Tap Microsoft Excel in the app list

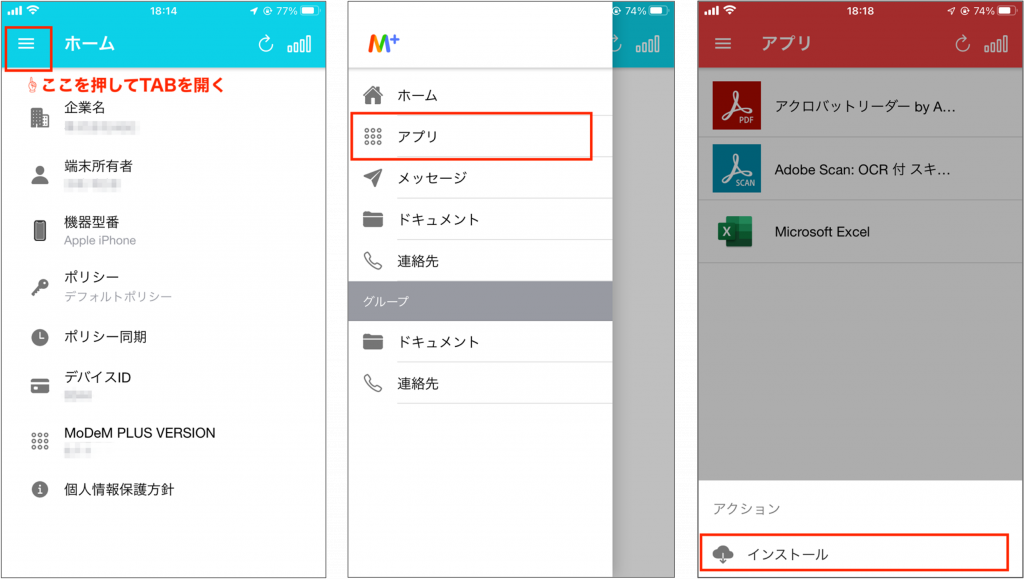click(821, 231)
